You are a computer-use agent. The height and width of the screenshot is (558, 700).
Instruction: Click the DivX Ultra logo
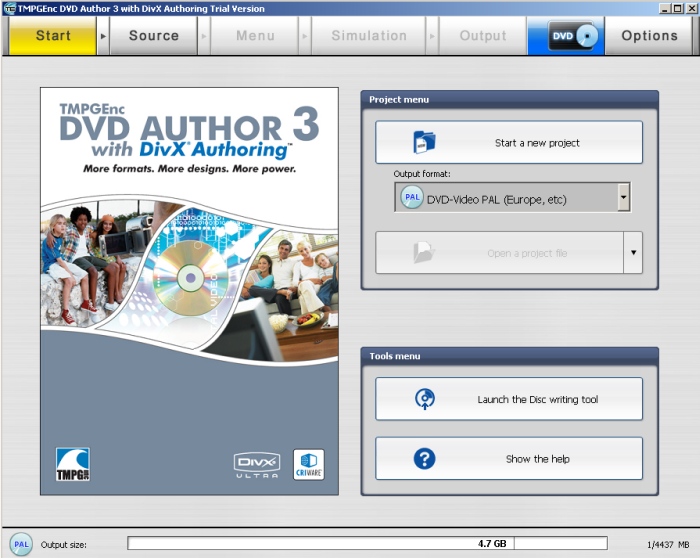[257, 465]
